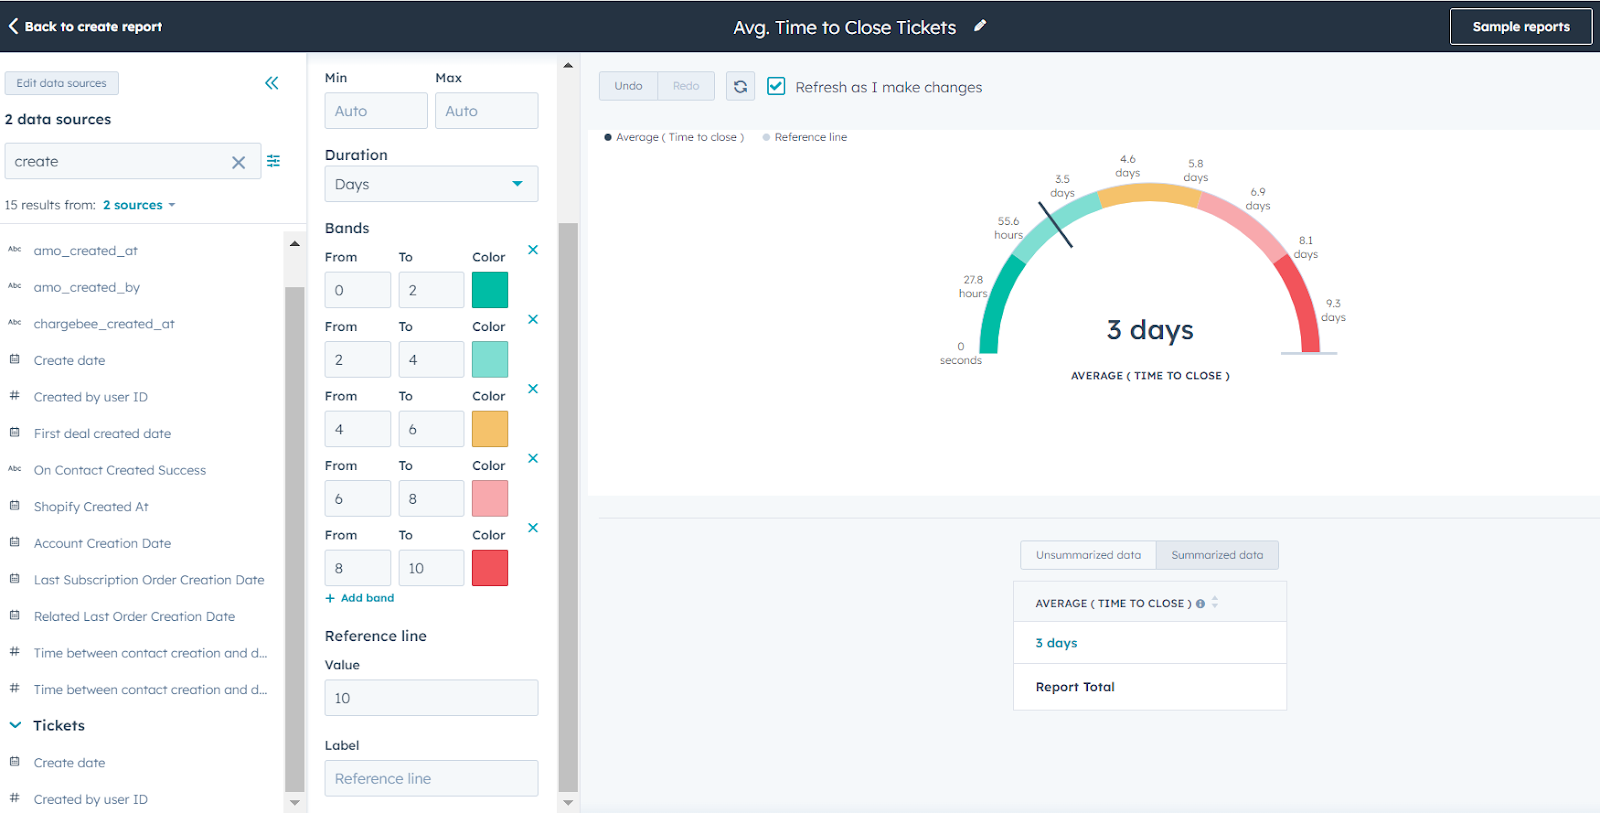This screenshot has width=1600, height=813.
Task: Click the first band From field with 0
Action: pos(358,290)
